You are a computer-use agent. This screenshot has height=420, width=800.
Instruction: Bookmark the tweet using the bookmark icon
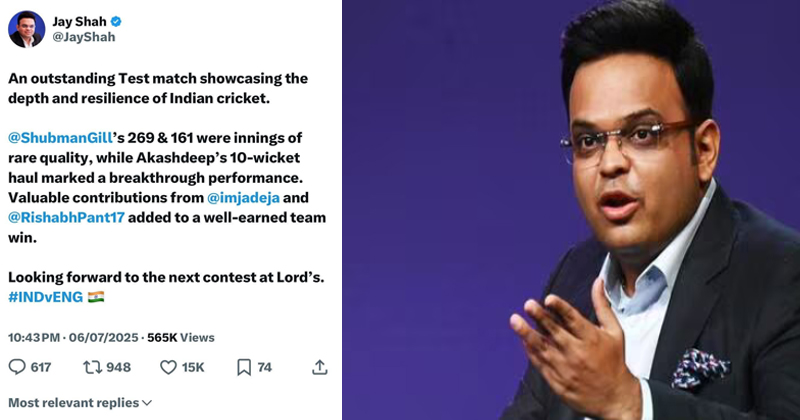(244, 367)
